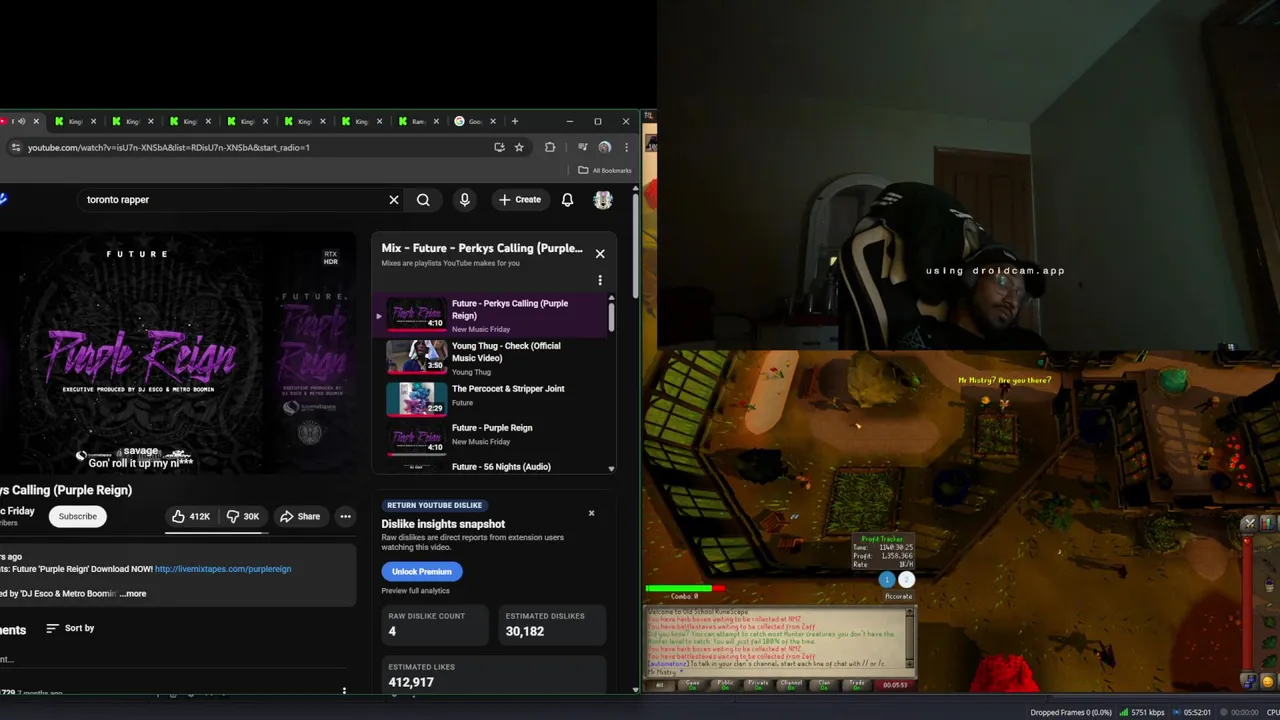Mute the YouTube tab audio icon
Image resolution: width=1280 pixels, height=720 pixels.
point(21,122)
